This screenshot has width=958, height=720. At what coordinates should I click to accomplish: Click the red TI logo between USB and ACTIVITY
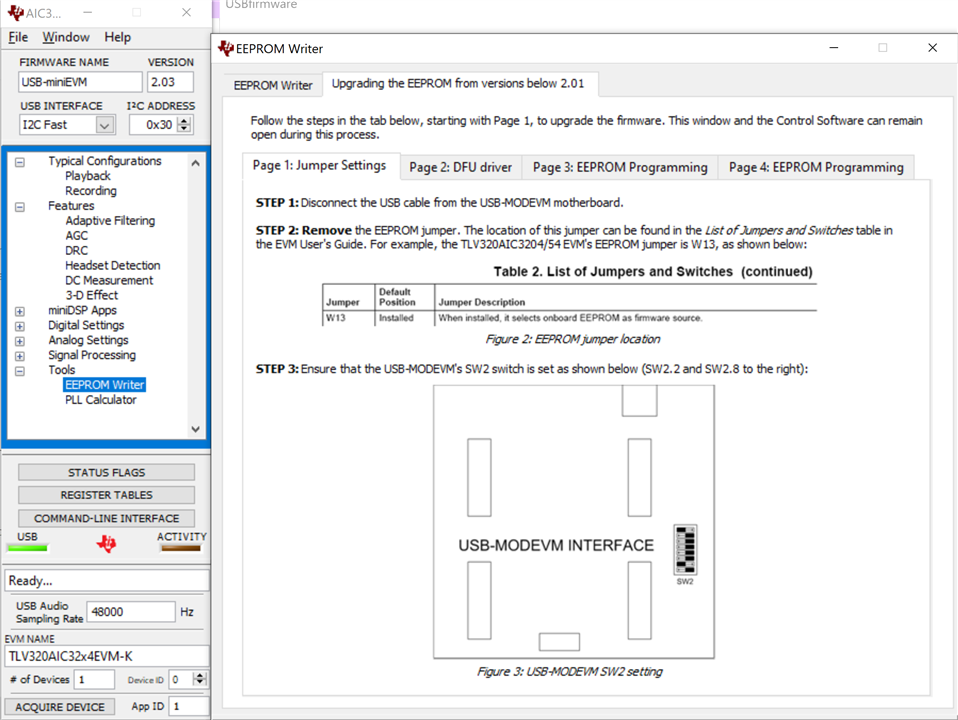click(106, 543)
